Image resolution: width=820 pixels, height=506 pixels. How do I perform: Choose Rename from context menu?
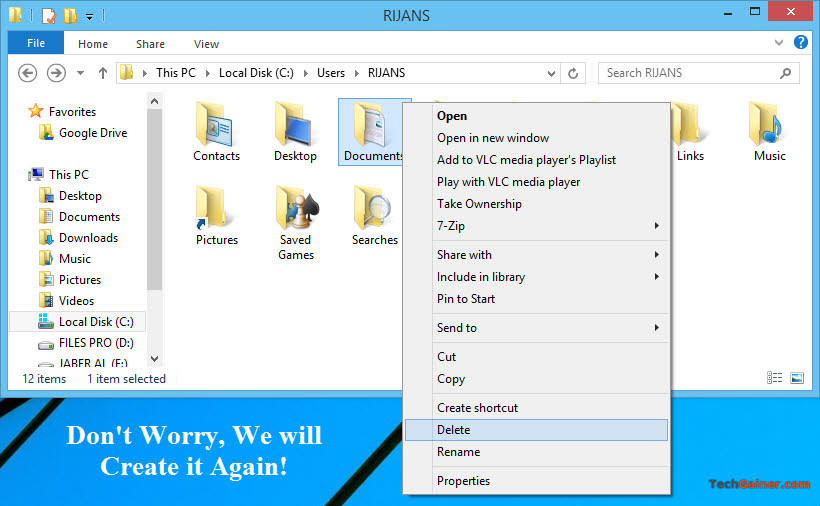(x=537, y=452)
